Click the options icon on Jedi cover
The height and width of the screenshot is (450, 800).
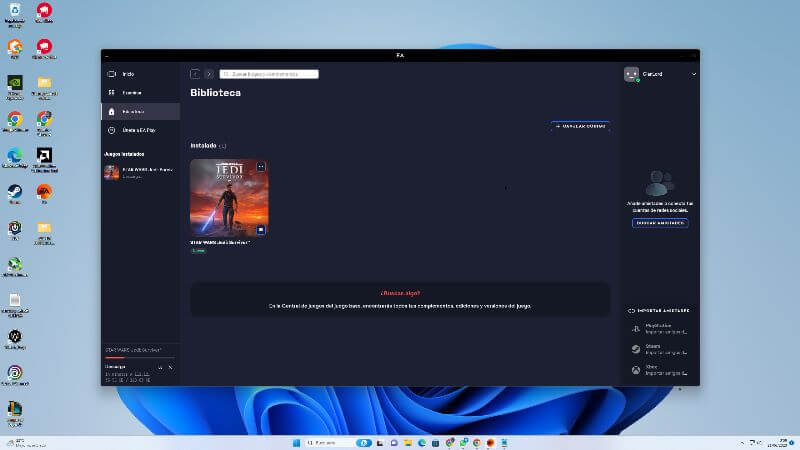click(x=261, y=166)
